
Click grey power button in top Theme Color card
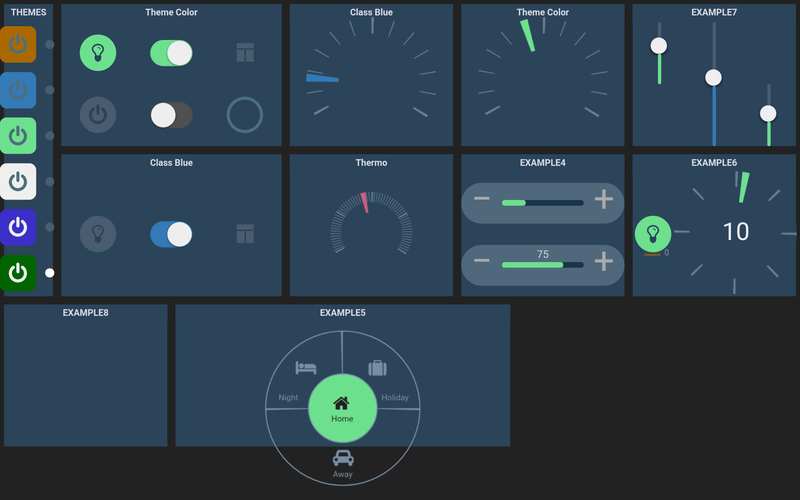[98, 115]
